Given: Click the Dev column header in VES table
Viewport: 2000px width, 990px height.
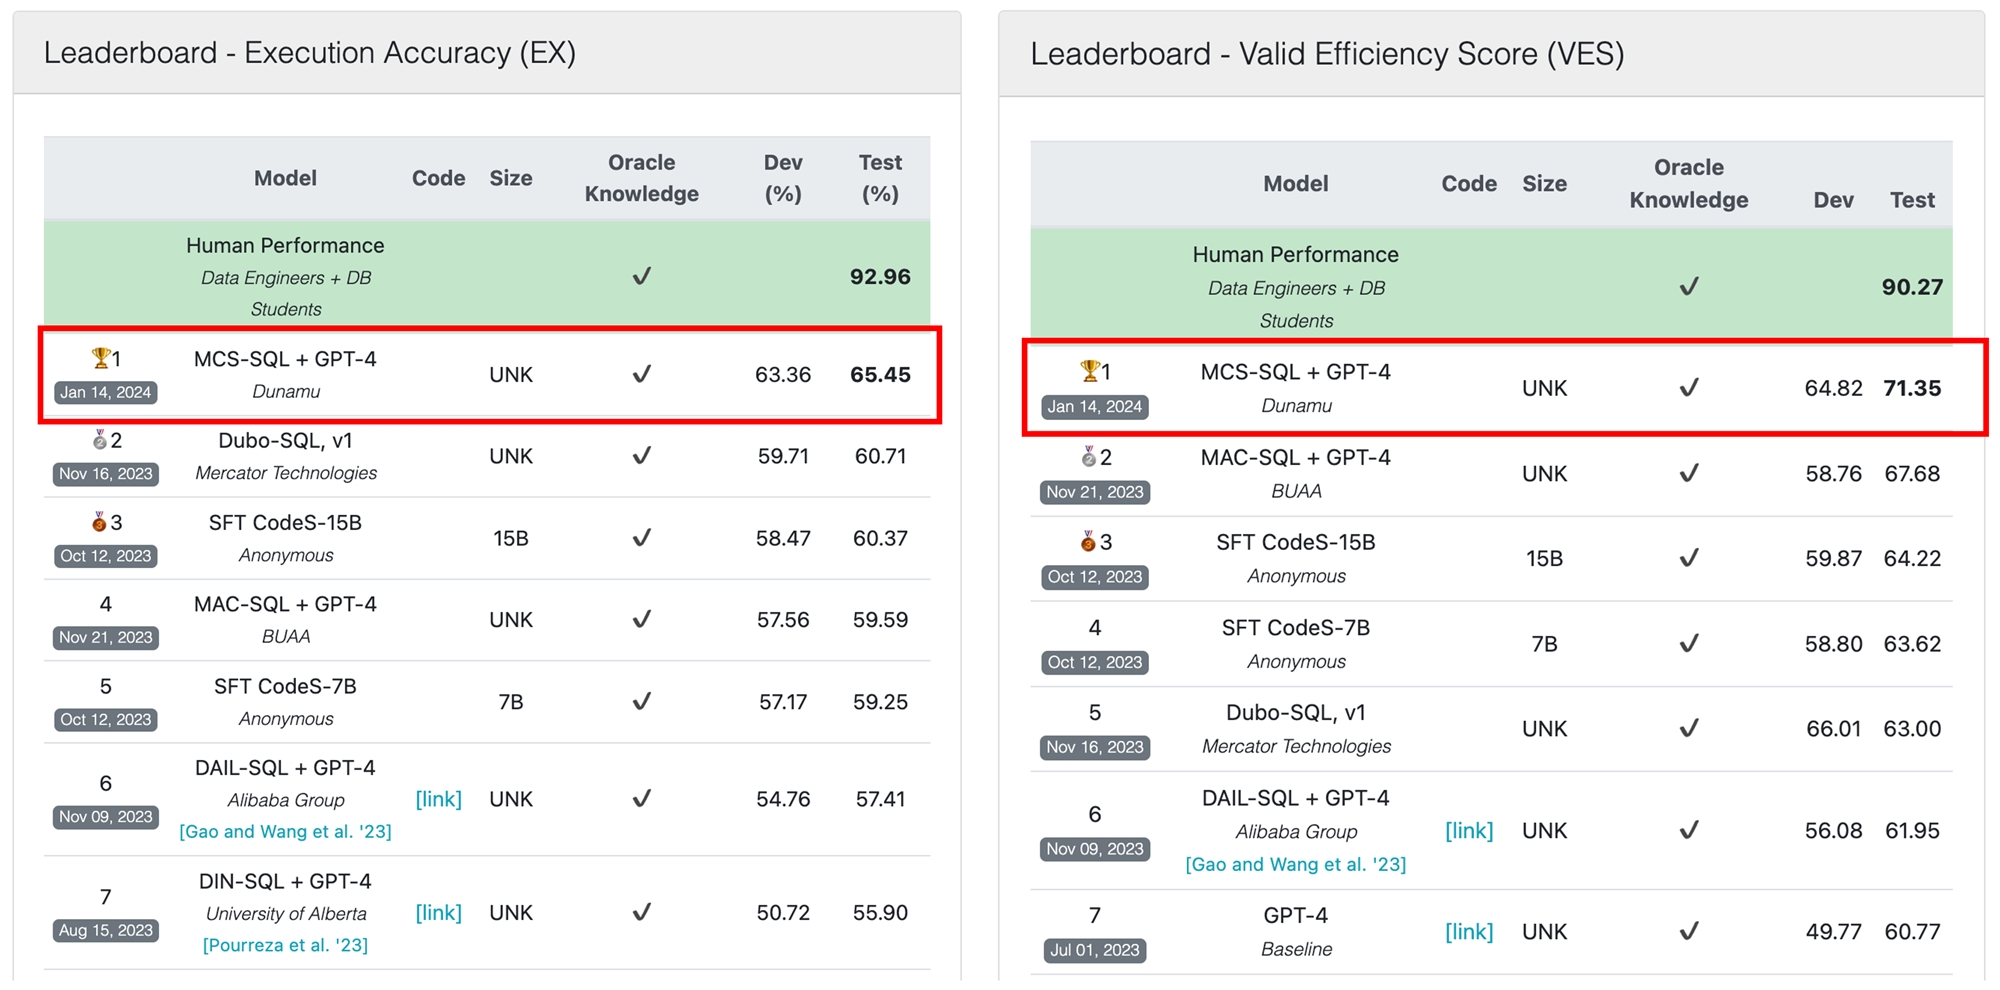Looking at the screenshot, I should pos(1833,200).
